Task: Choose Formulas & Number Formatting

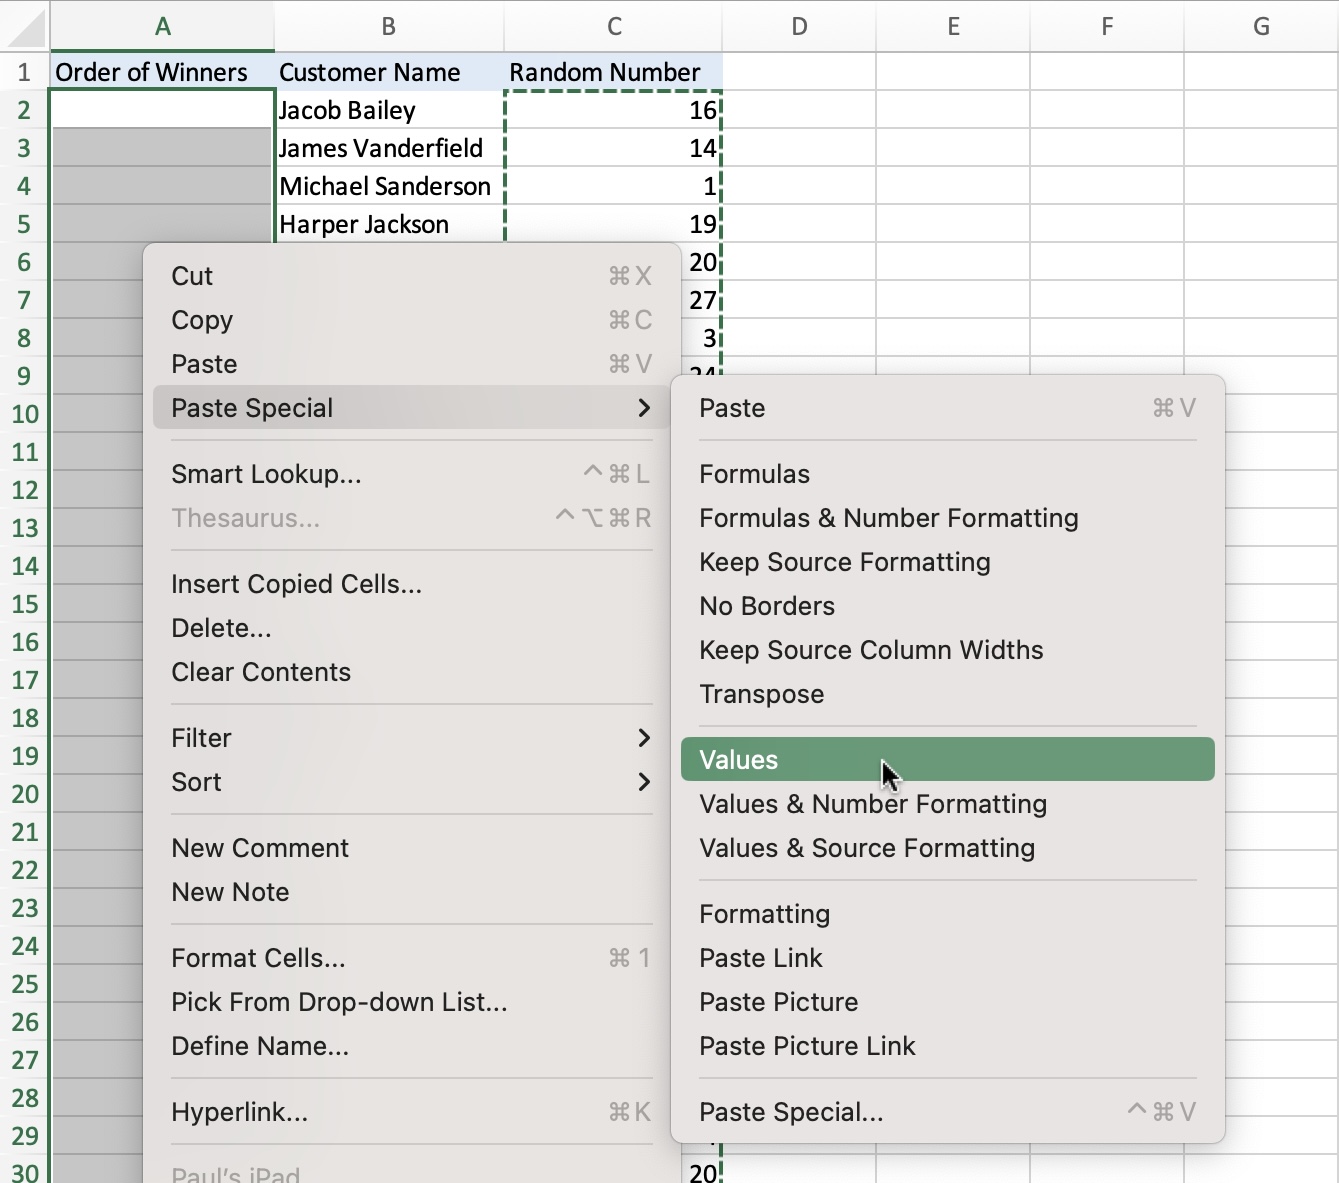Action: [948, 518]
